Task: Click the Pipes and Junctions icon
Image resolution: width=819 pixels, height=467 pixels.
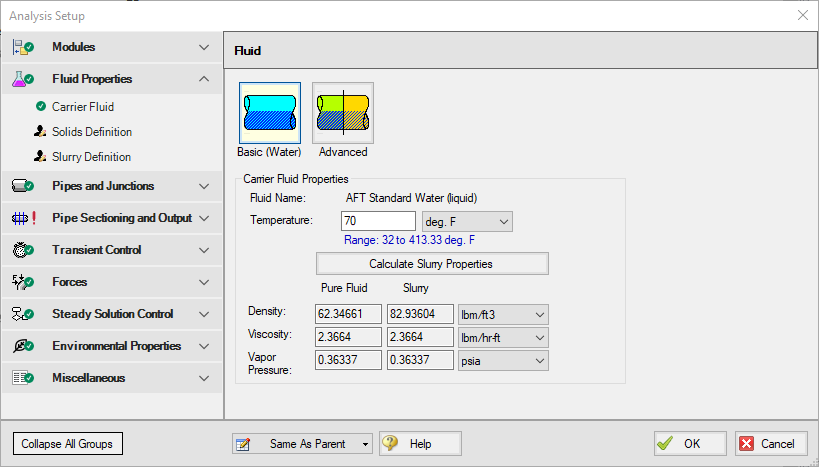Action: pyautogui.click(x=23, y=186)
